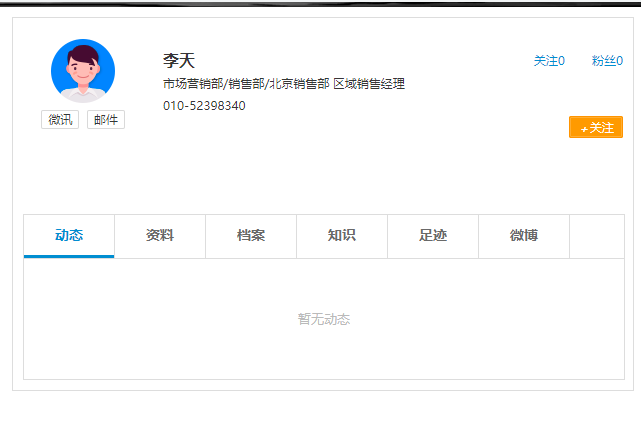This screenshot has width=641, height=437.
Task: Click the 区域销售经理 job title text
Action: [x=369, y=84]
